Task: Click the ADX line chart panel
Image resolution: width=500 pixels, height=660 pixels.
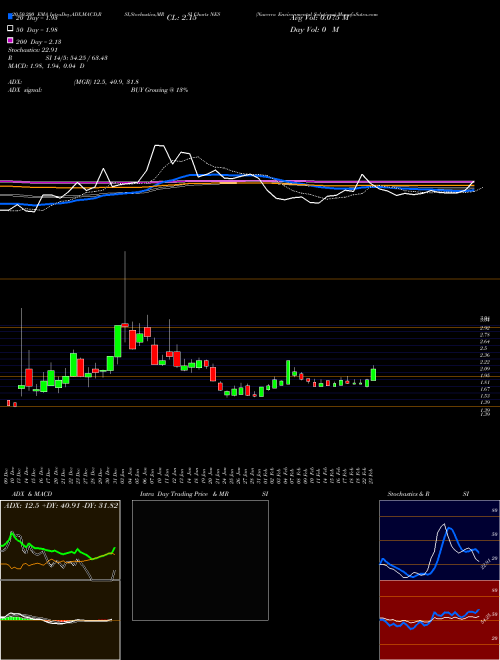Action: (61, 540)
